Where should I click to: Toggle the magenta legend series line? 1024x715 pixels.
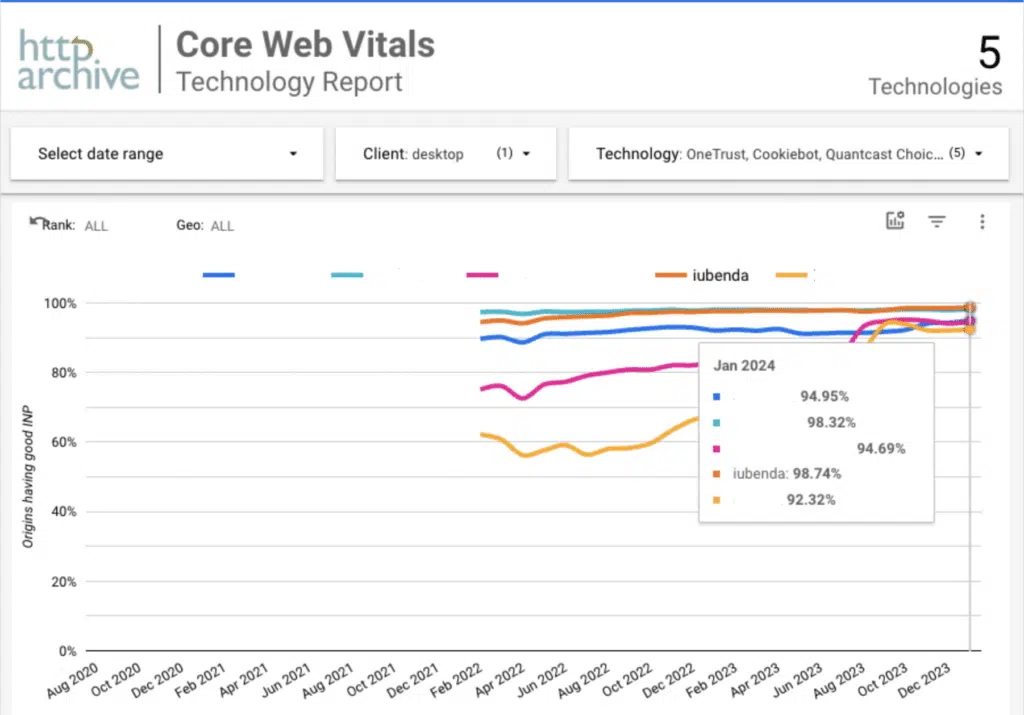(482, 275)
